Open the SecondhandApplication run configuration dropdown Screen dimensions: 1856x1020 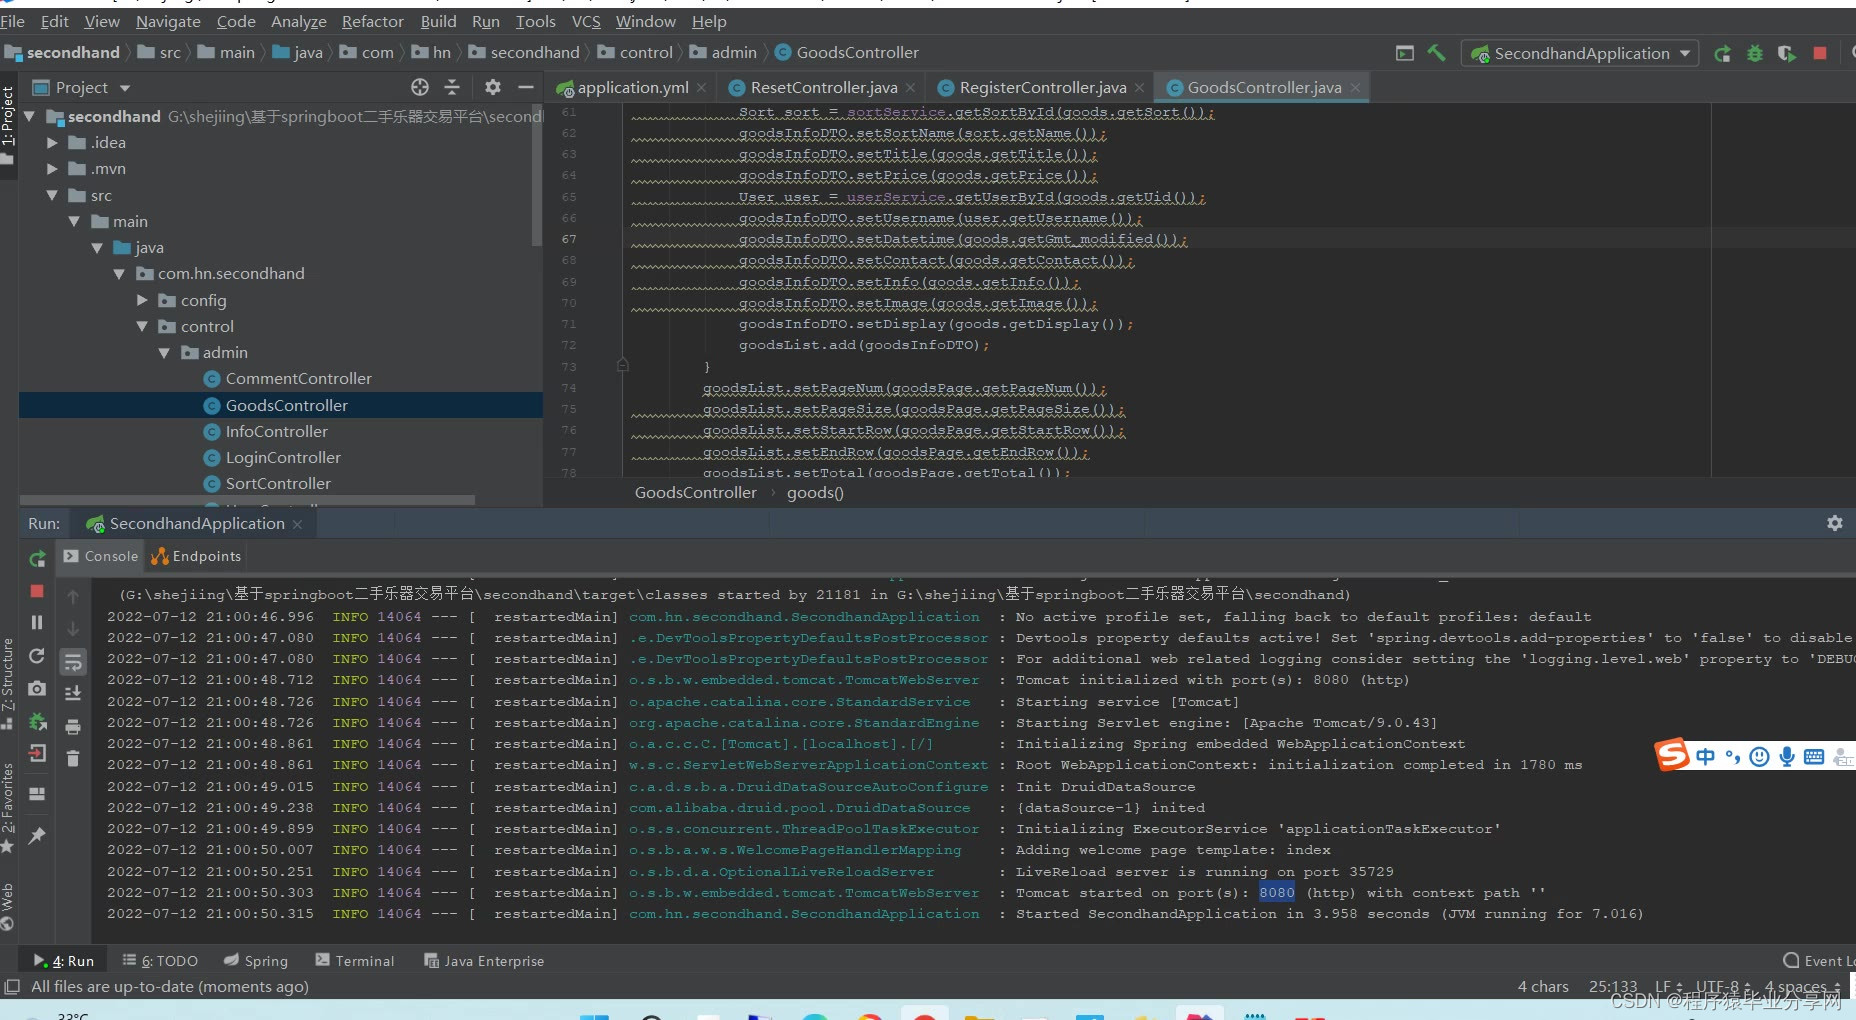[1580, 53]
